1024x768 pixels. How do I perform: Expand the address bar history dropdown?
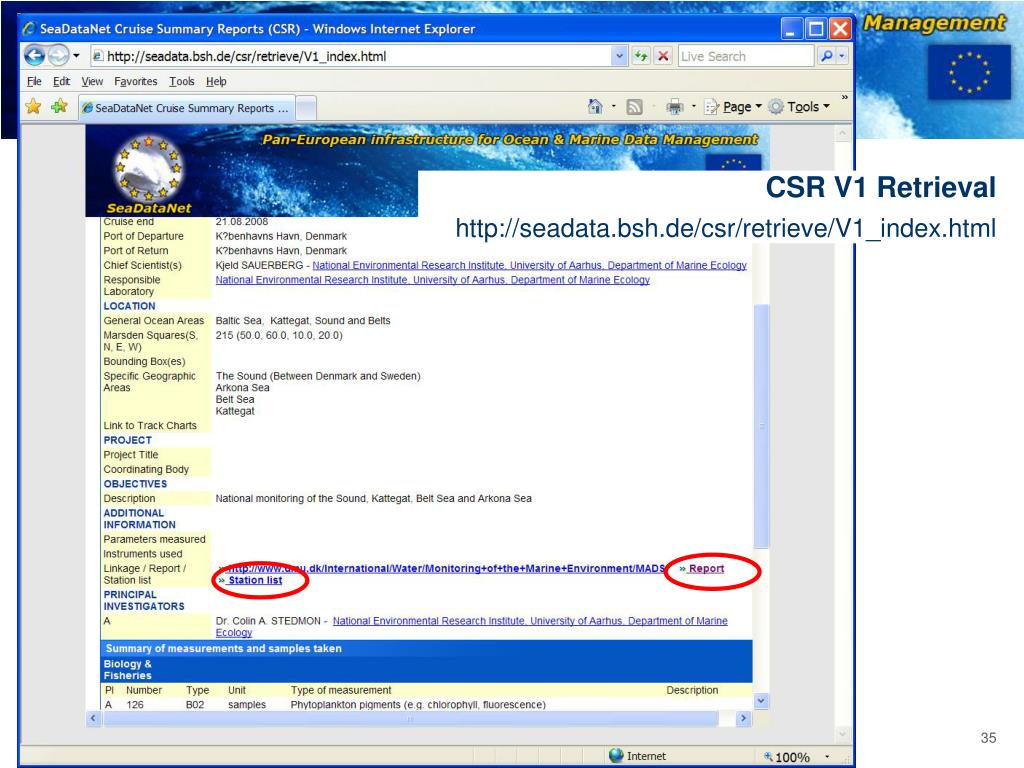(620, 56)
